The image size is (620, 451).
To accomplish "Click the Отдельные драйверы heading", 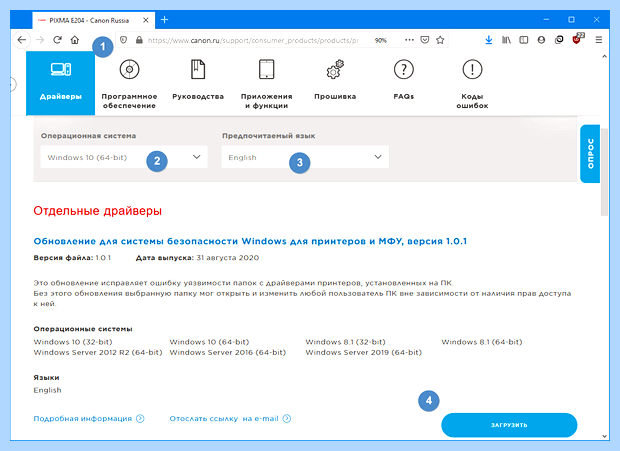I will (97, 211).
